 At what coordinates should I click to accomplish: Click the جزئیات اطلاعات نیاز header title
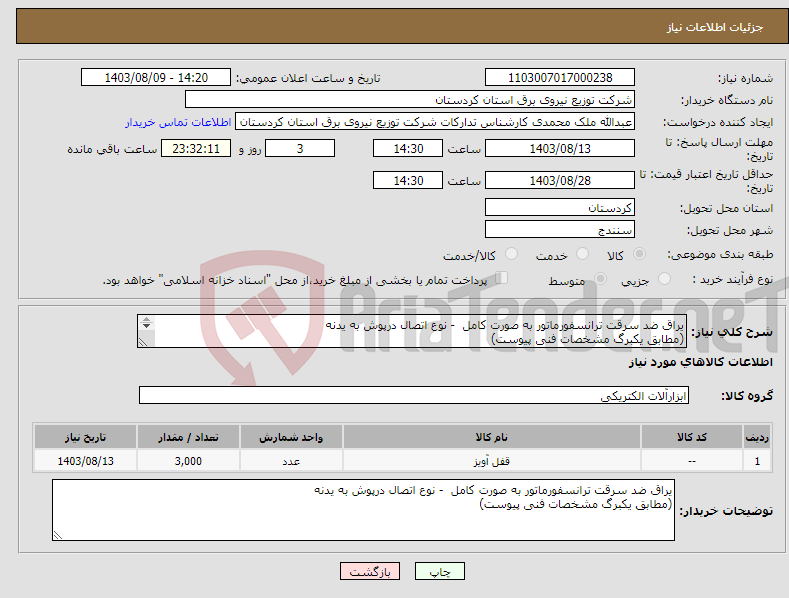715,27
